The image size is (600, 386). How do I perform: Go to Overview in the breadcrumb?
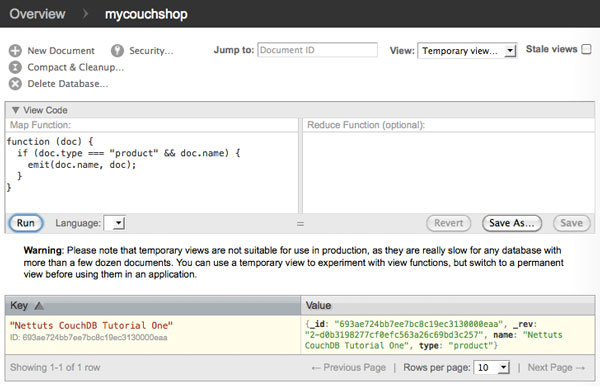(x=38, y=14)
